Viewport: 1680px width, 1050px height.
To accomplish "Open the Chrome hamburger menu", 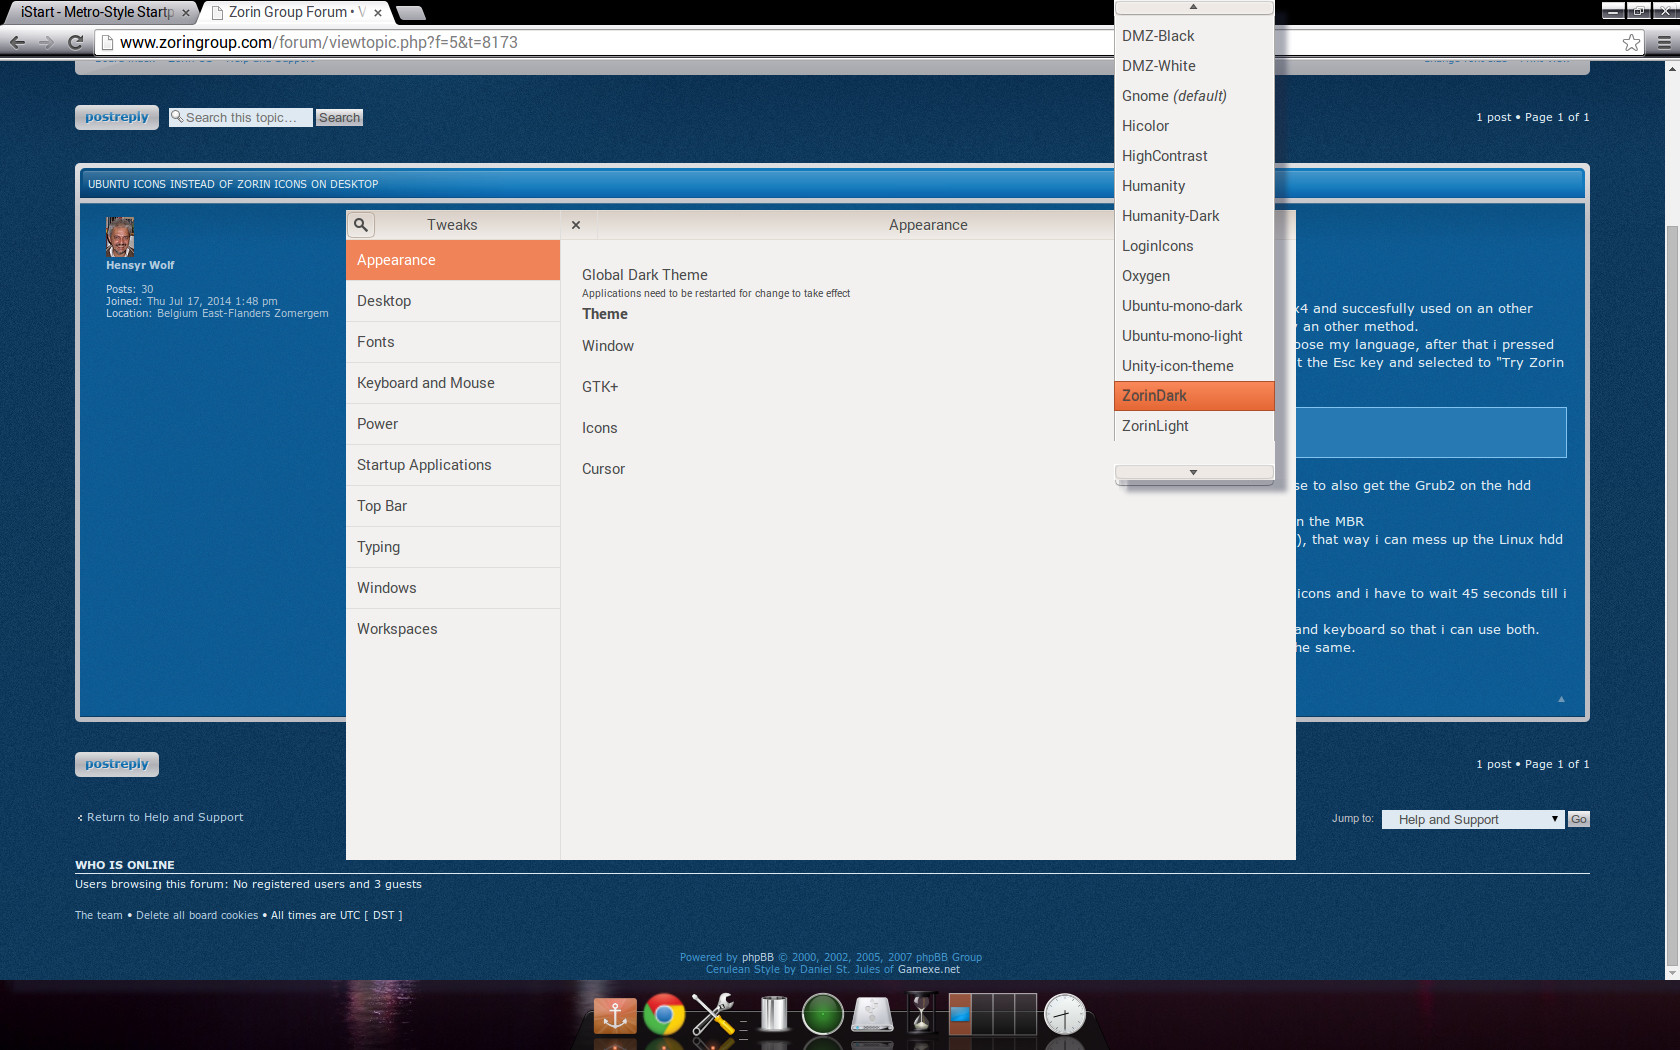I will click(1664, 42).
